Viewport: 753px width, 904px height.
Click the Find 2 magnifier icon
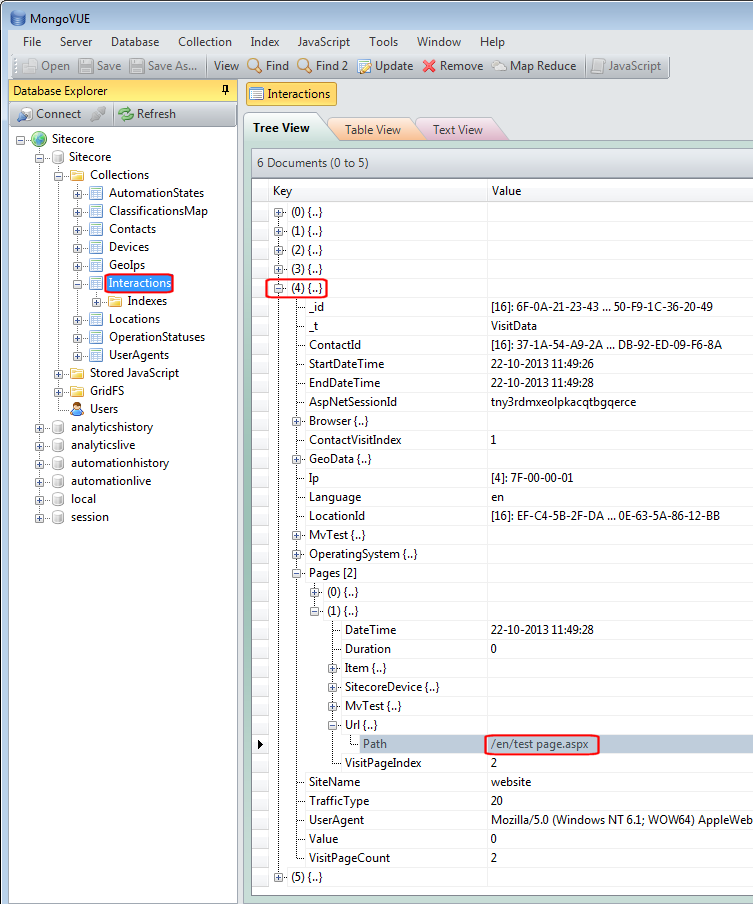click(x=304, y=66)
